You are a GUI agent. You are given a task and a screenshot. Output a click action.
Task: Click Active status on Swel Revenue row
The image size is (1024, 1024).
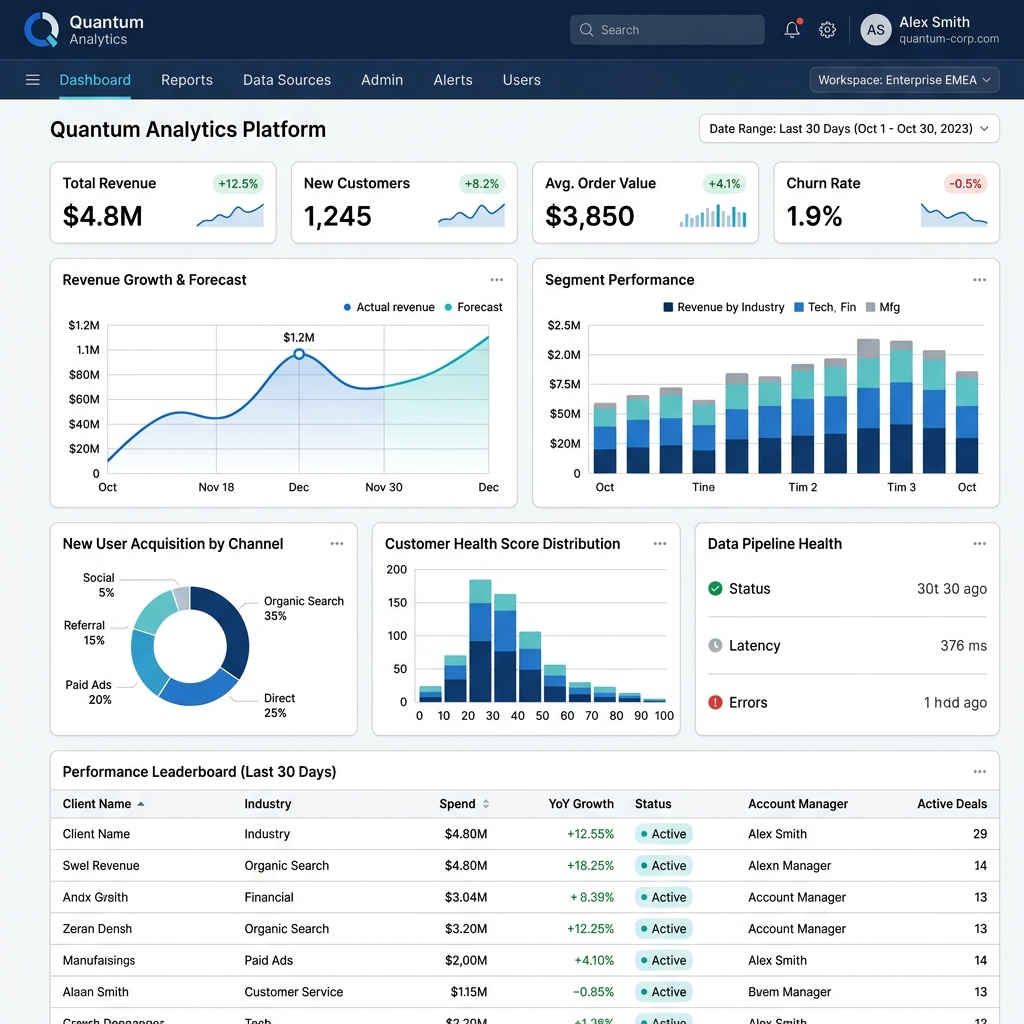point(664,865)
